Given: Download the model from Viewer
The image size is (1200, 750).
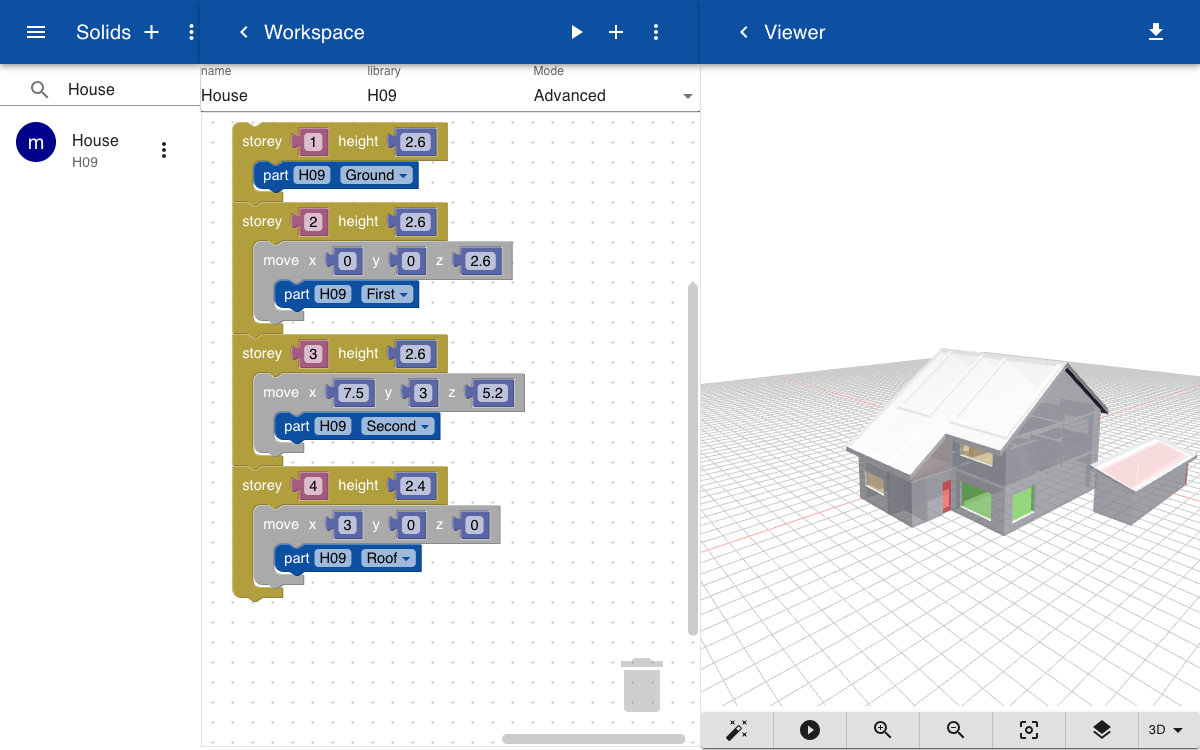Looking at the screenshot, I should pyautogui.click(x=1156, y=32).
